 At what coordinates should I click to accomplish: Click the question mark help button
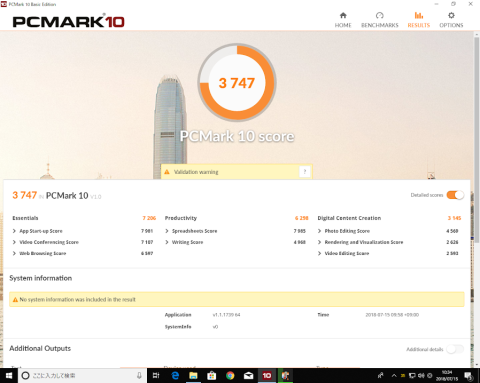point(305,172)
